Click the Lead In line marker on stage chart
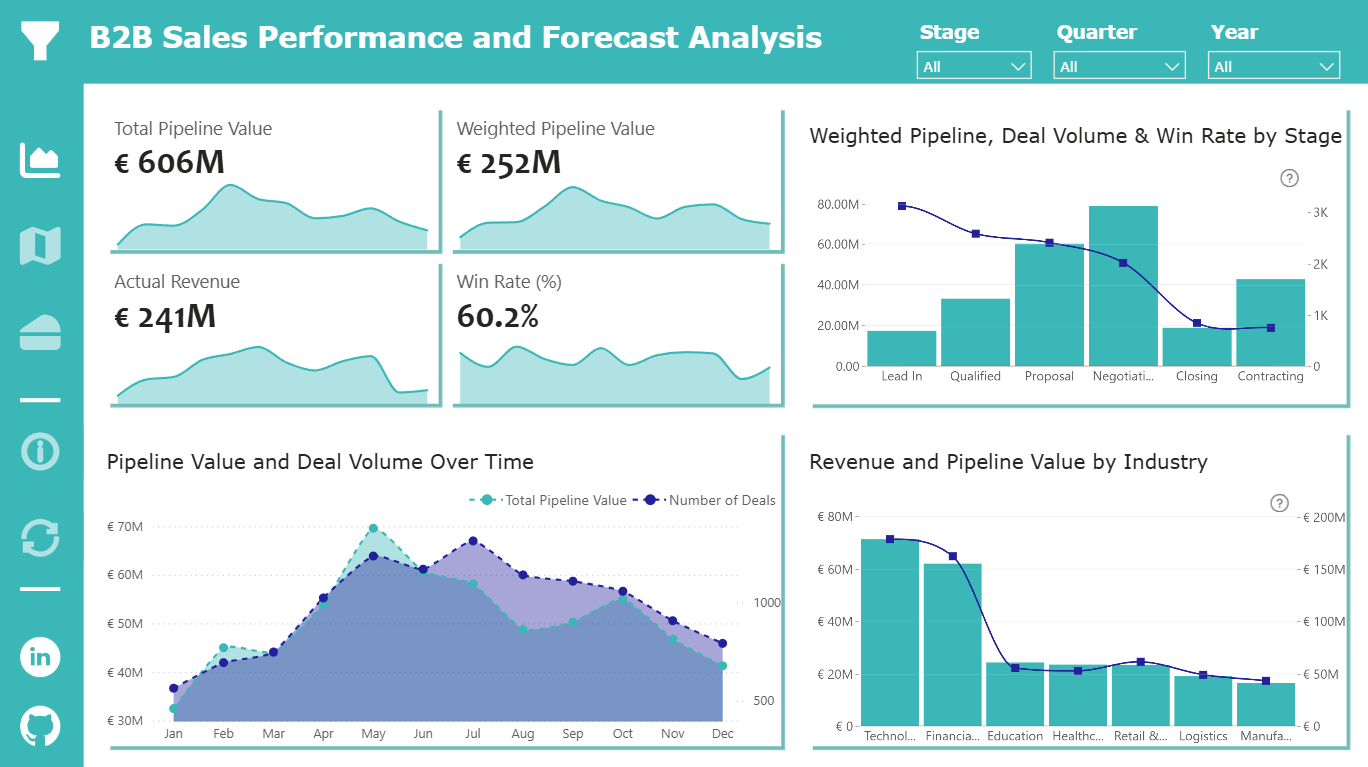Viewport: 1368px width, 767px height. [x=902, y=206]
